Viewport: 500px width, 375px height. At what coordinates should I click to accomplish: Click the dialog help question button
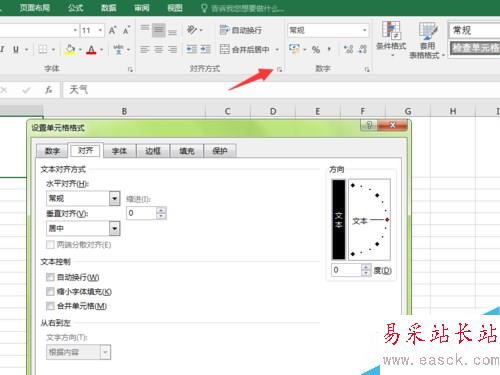(x=369, y=125)
